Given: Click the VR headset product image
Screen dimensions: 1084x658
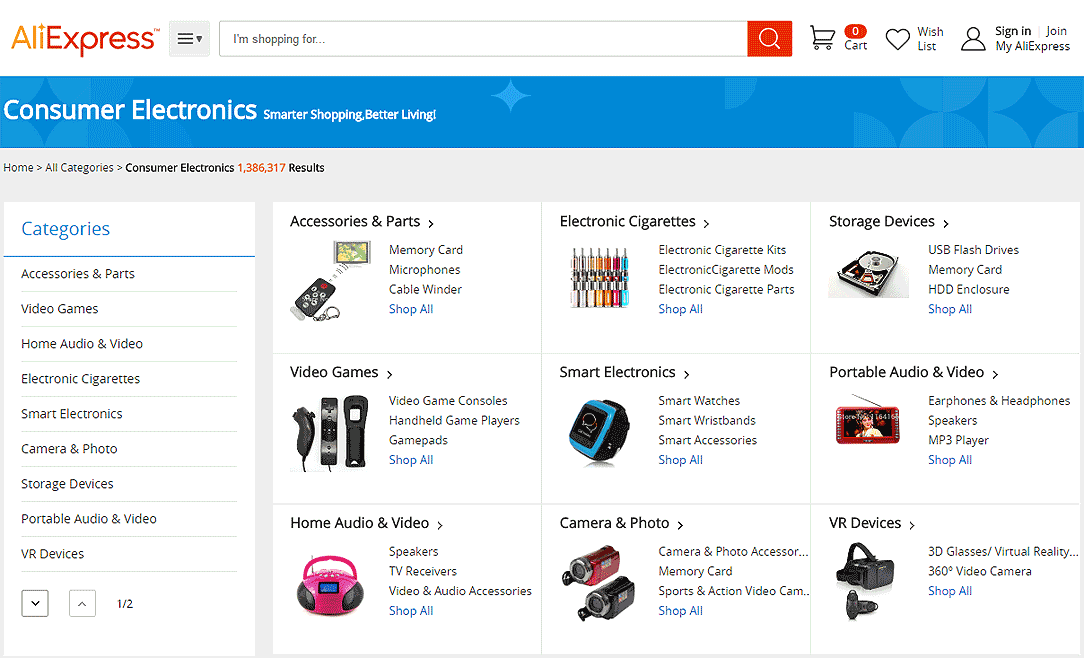Looking at the screenshot, I should pyautogui.click(x=865, y=581).
